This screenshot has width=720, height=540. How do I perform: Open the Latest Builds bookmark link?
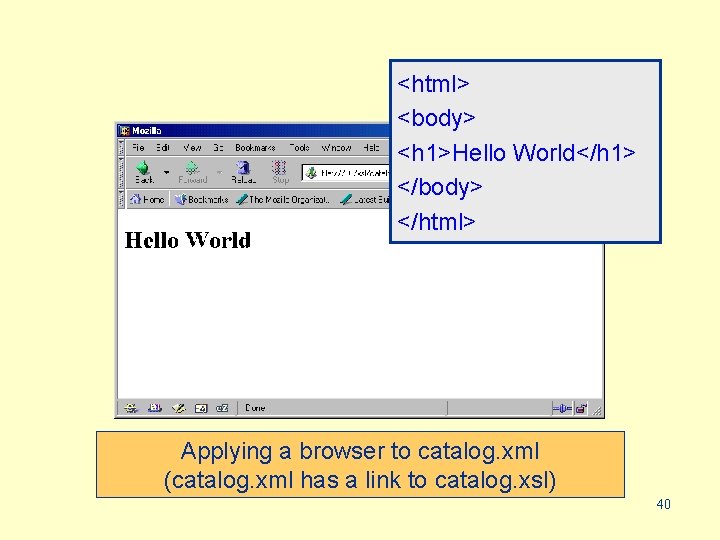pos(365,199)
